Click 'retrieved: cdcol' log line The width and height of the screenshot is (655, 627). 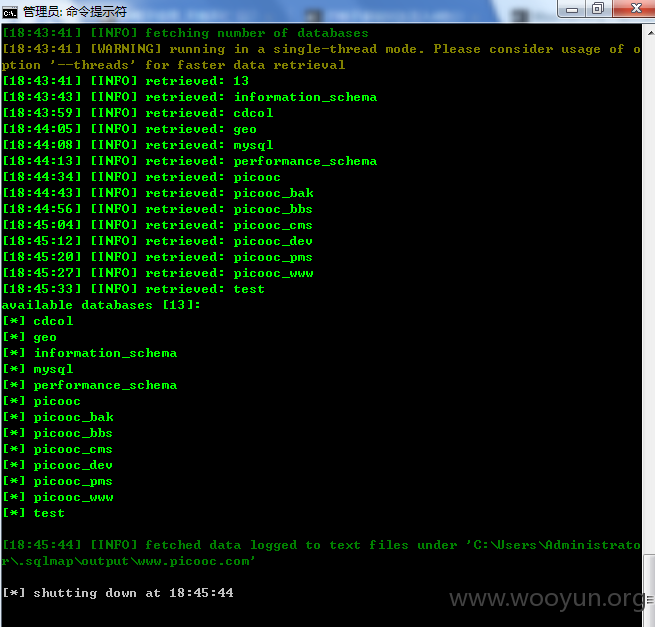point(138,113)
